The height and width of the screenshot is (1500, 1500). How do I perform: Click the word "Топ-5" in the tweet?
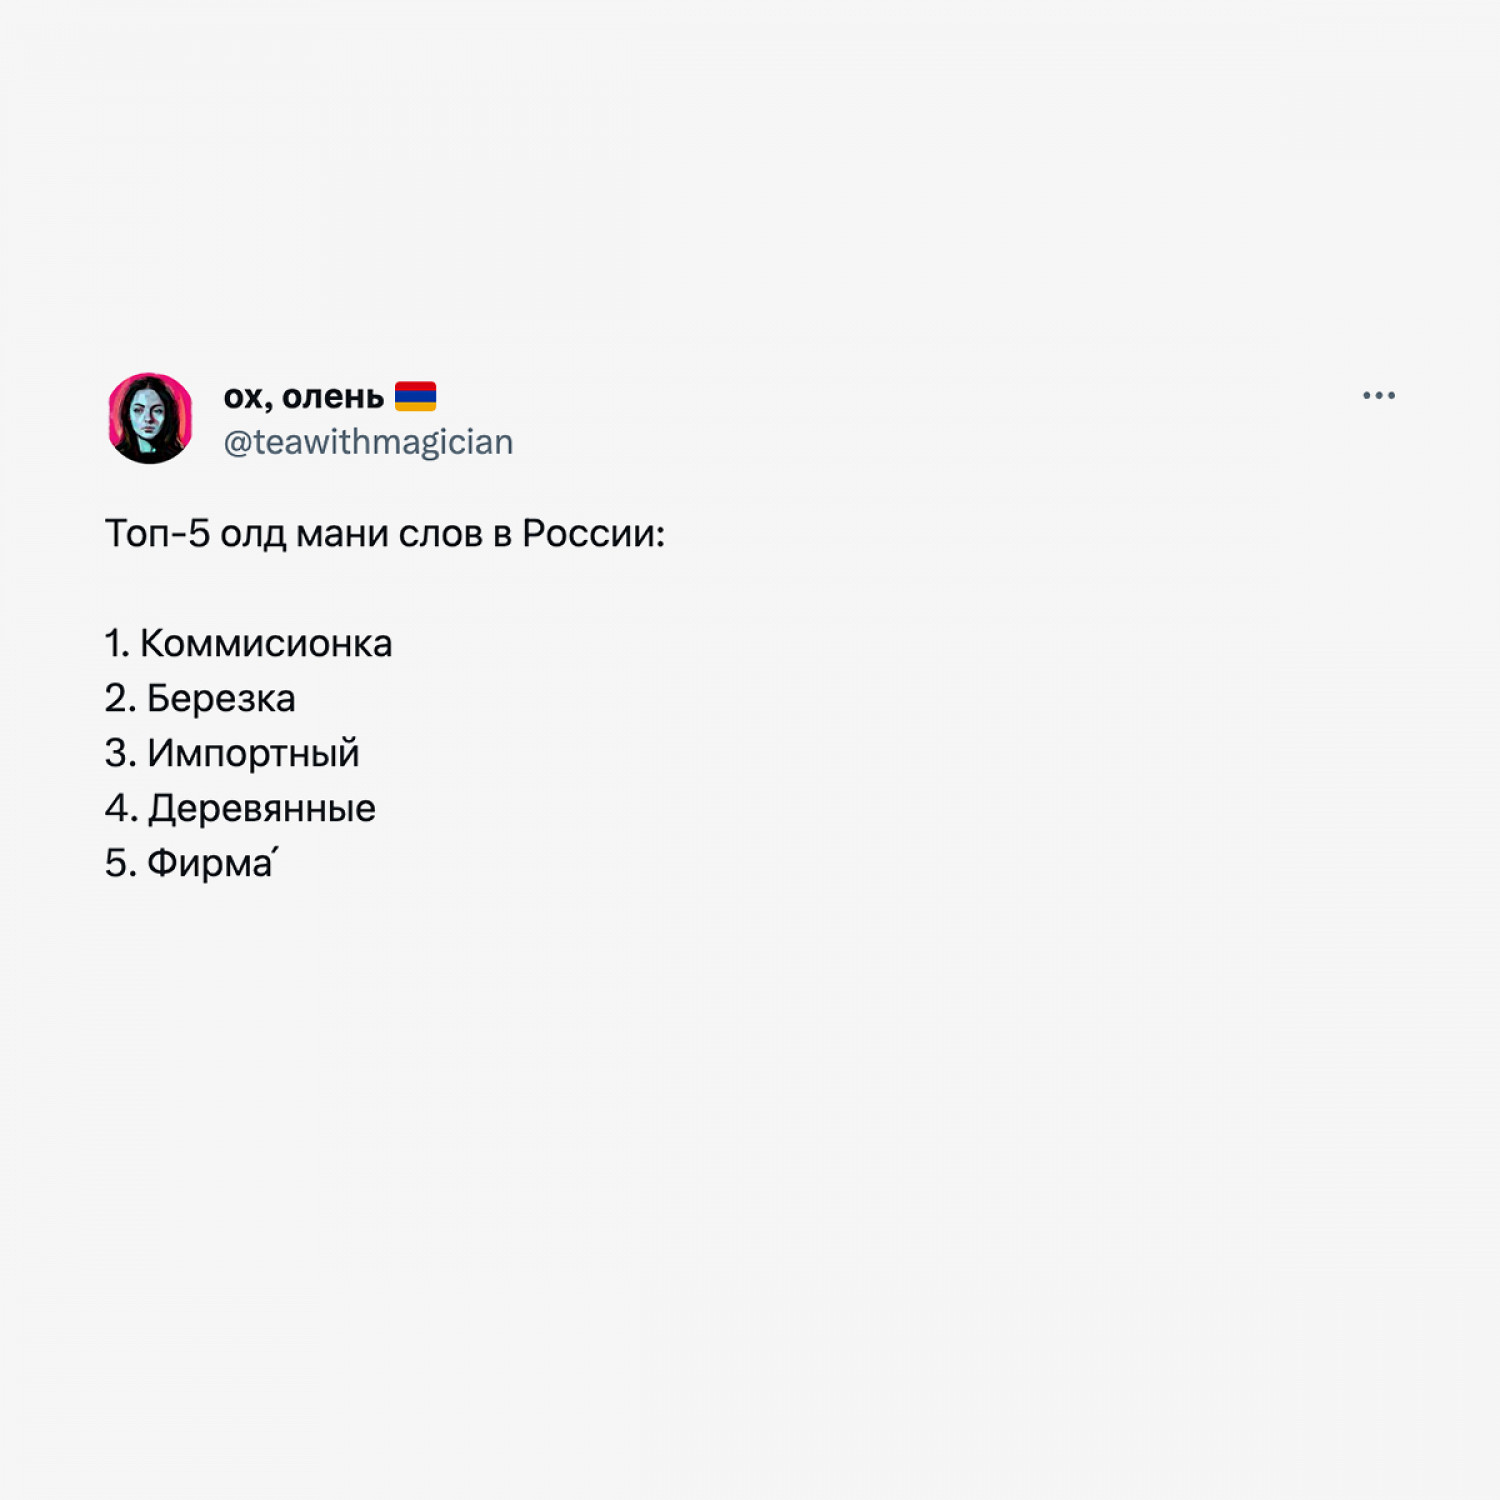pyautogui.click(x=157, y=534)
